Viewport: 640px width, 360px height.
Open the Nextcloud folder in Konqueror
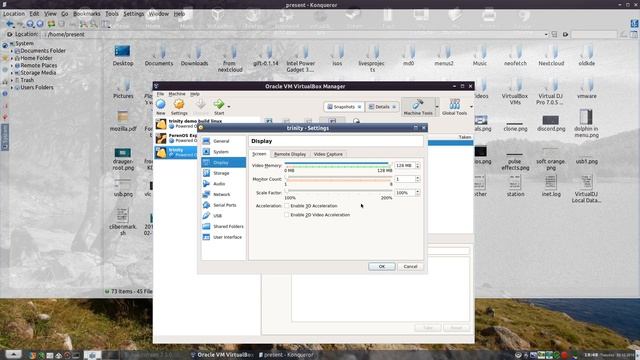[x=551, y=56]
